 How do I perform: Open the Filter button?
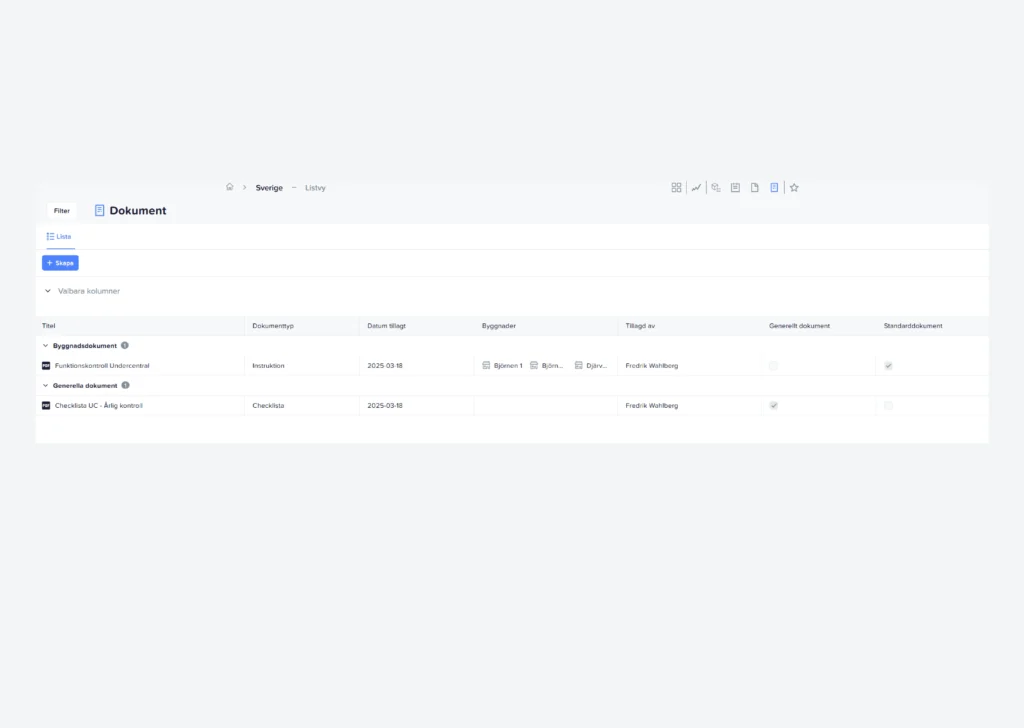62,211
